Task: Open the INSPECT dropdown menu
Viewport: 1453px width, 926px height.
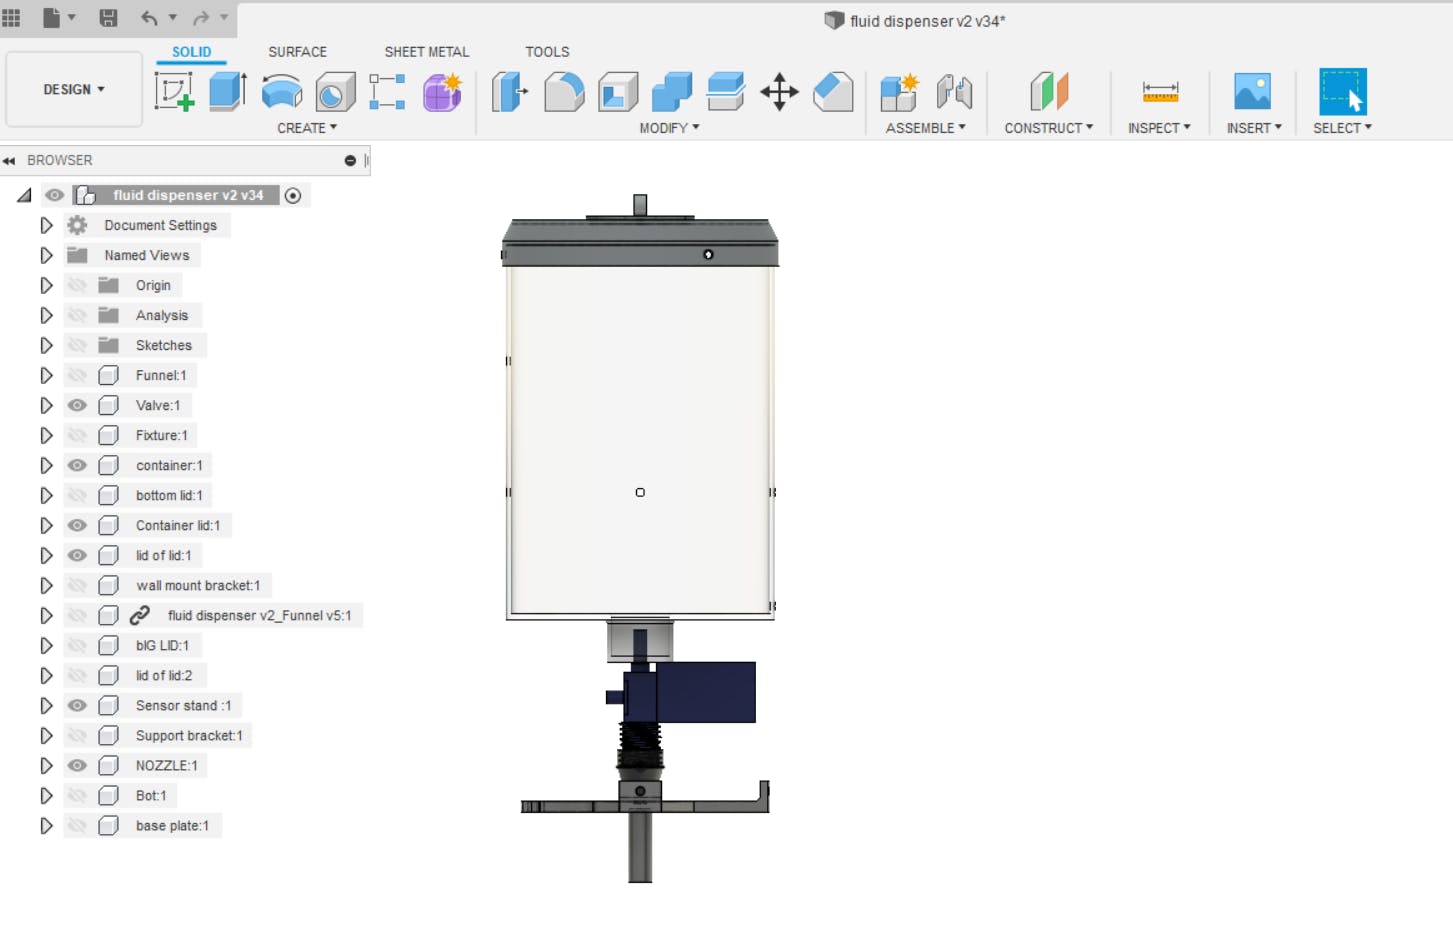Action: pyautogui.click(x=1159, y=128)
